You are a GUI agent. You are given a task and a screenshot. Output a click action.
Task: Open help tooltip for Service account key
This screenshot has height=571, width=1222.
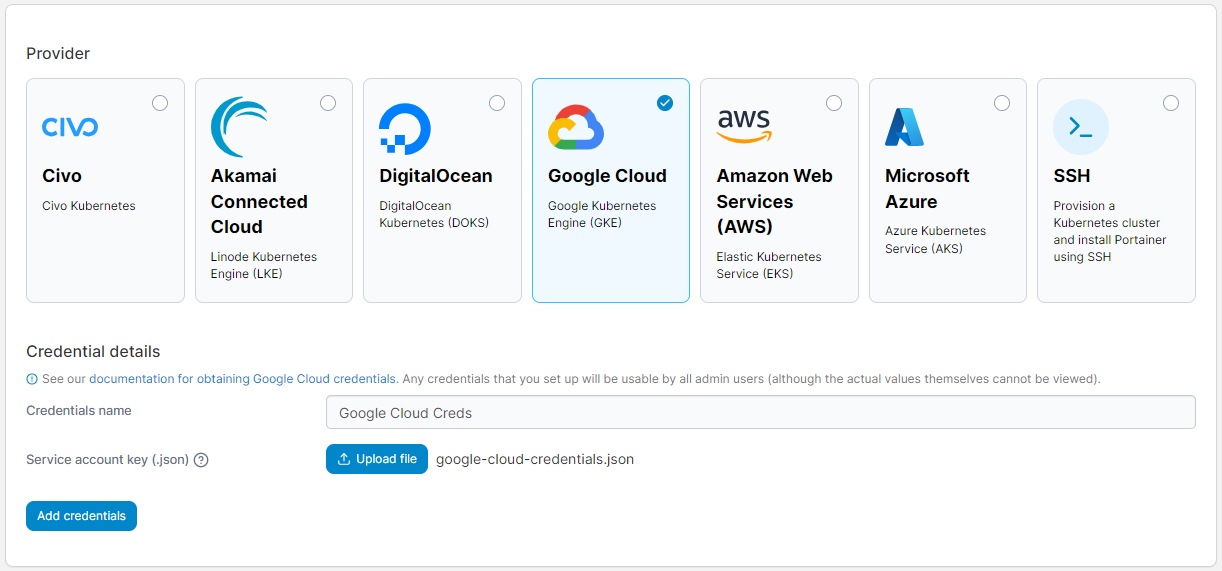tap(201, 460)
